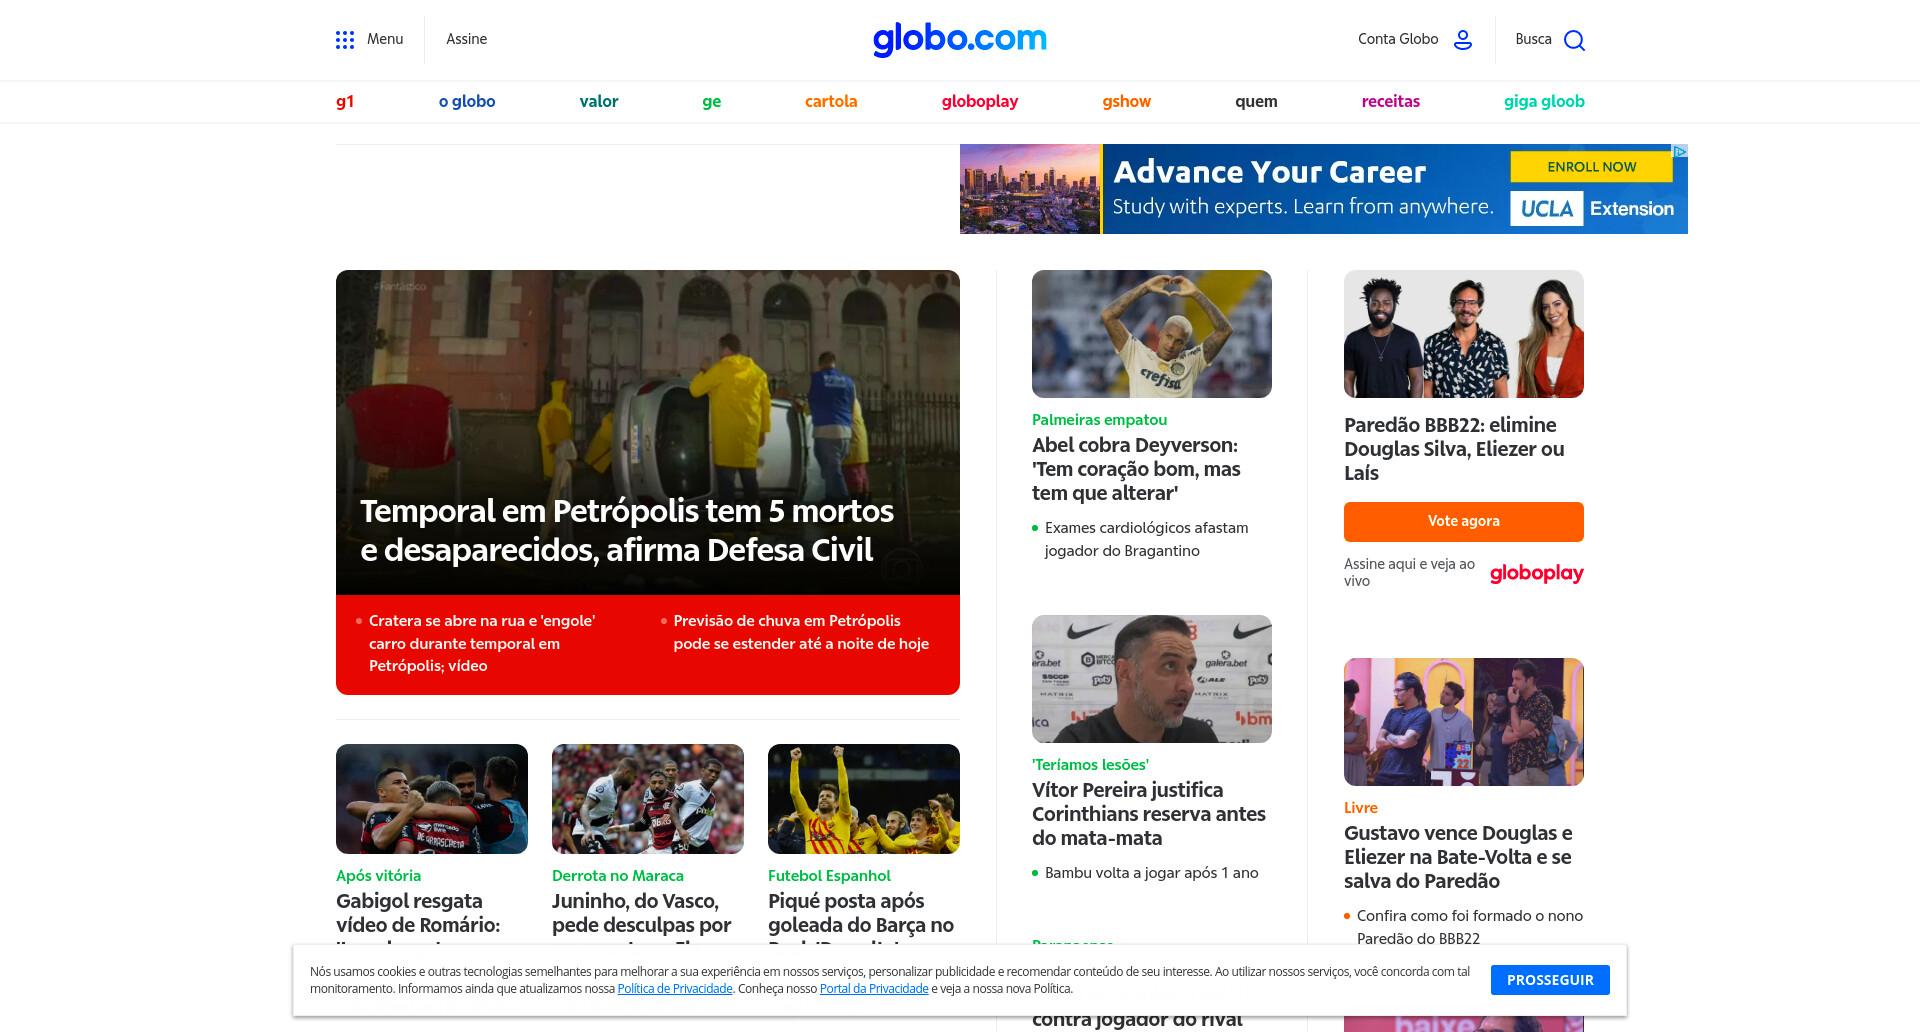Click the Assine link in header
This screenshot has height=1032, width=1920.
(x=466, y=39)
